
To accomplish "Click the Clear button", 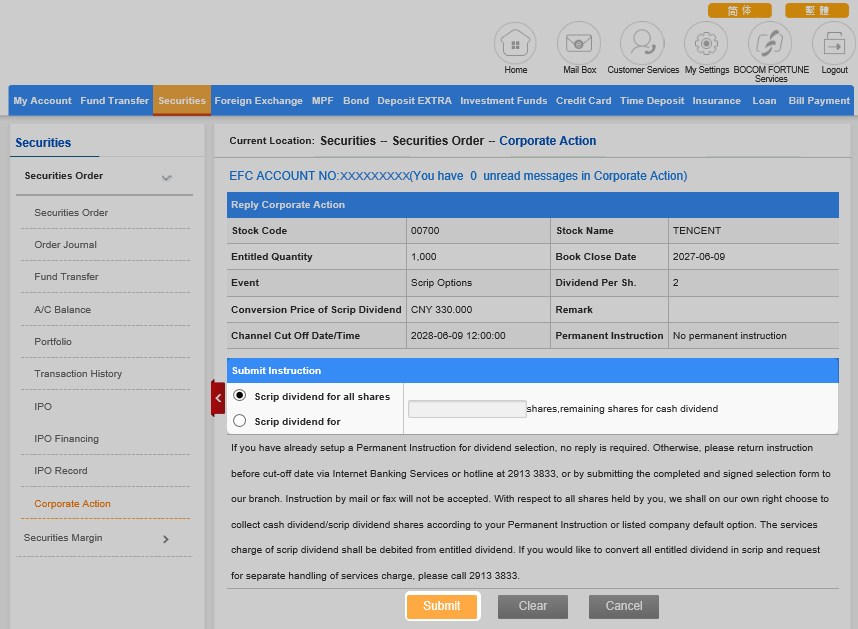I will [533, 606].
